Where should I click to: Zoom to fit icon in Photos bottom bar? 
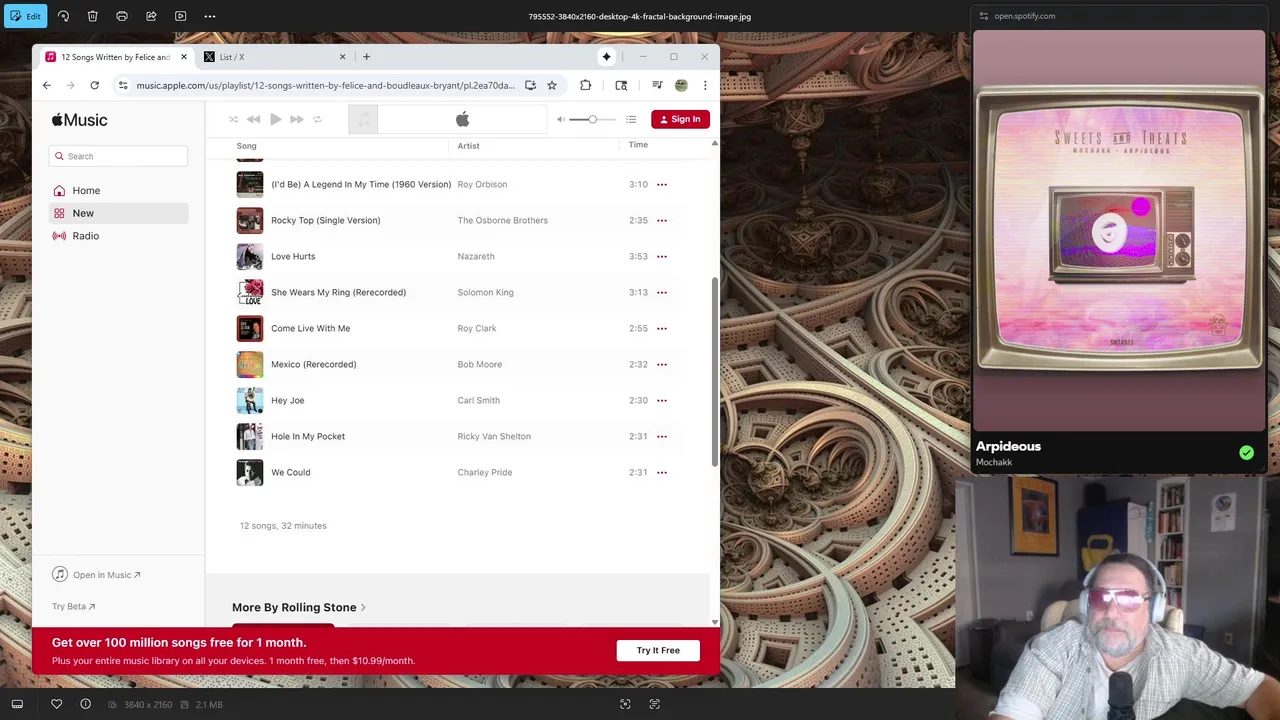[625, 704]
